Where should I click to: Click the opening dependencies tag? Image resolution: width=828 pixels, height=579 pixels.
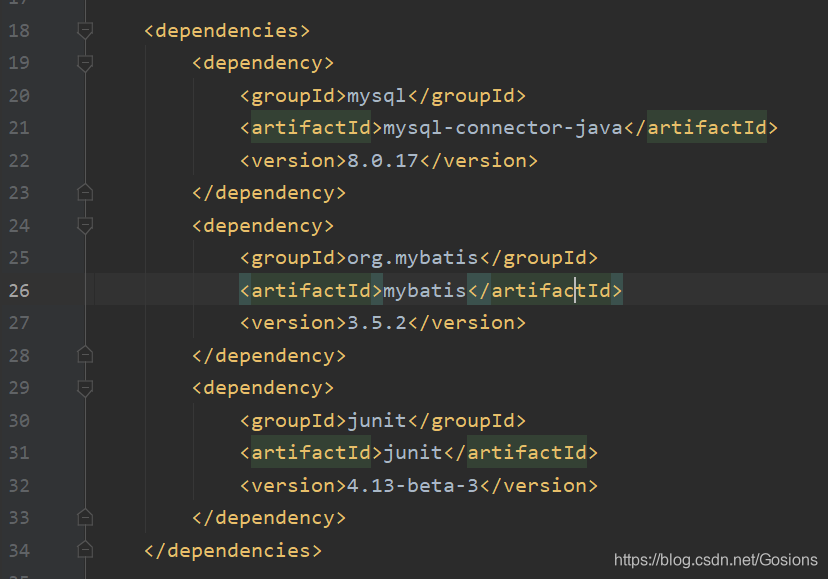227,31
